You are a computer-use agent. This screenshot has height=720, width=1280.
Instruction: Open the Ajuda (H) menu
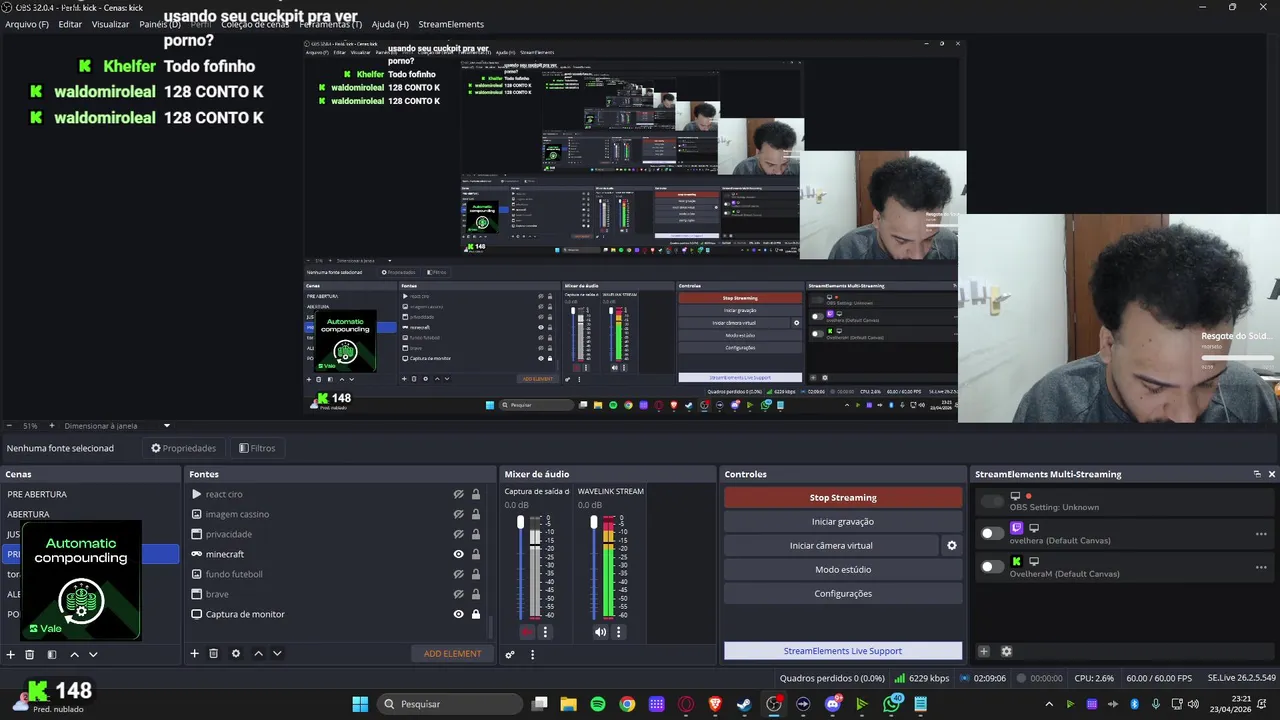tap(390, 24)
